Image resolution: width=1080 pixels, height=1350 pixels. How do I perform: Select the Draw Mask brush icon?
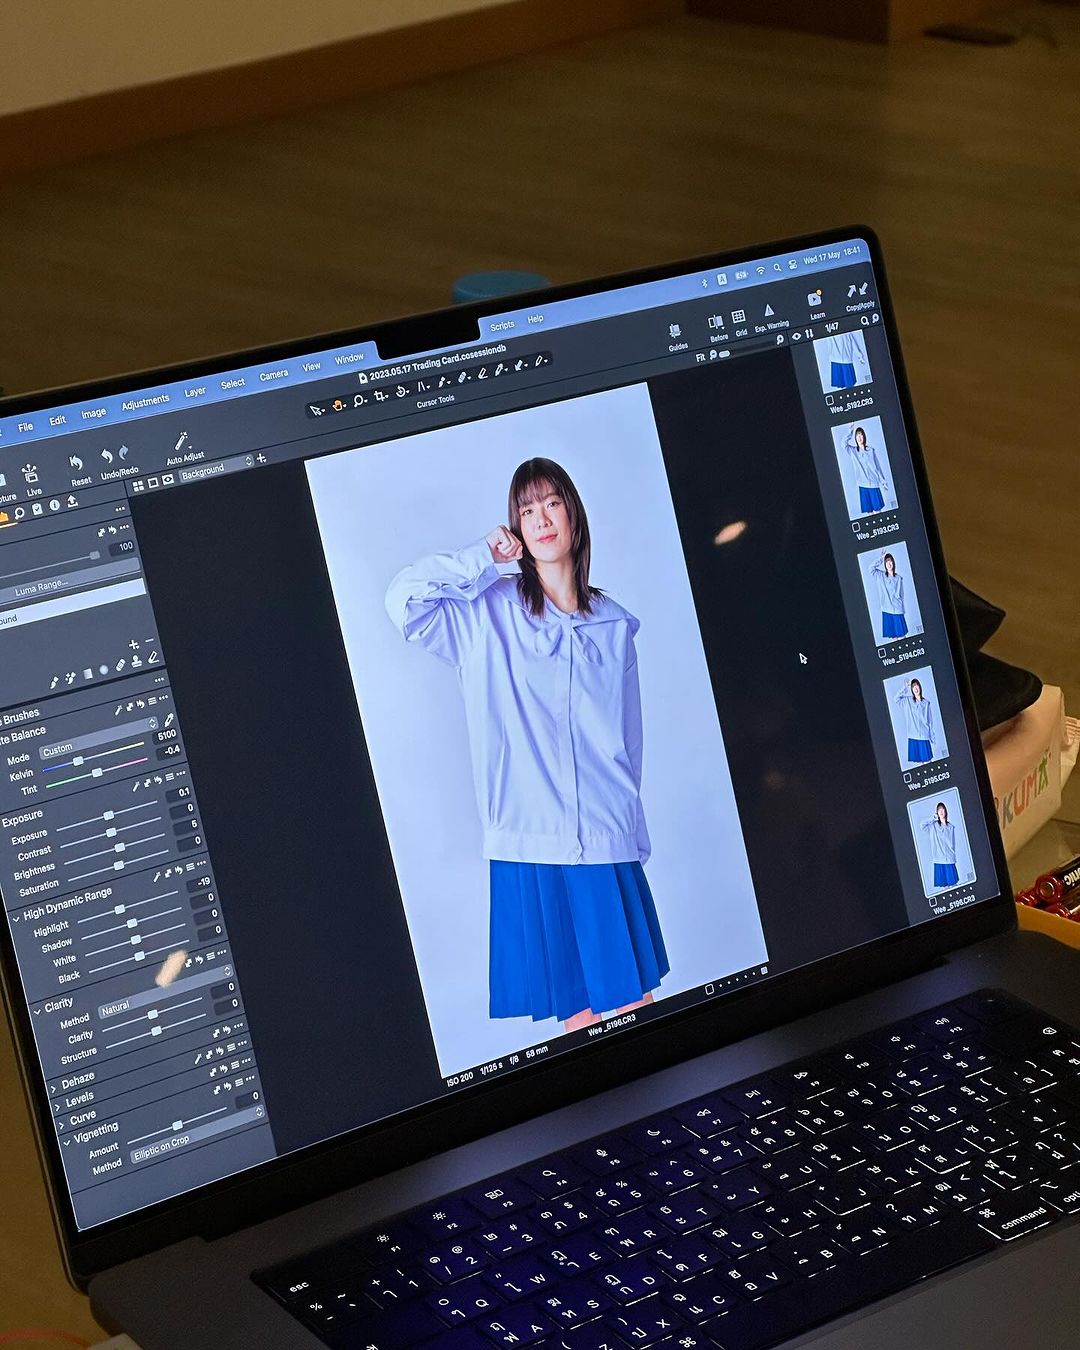(55, 682)
